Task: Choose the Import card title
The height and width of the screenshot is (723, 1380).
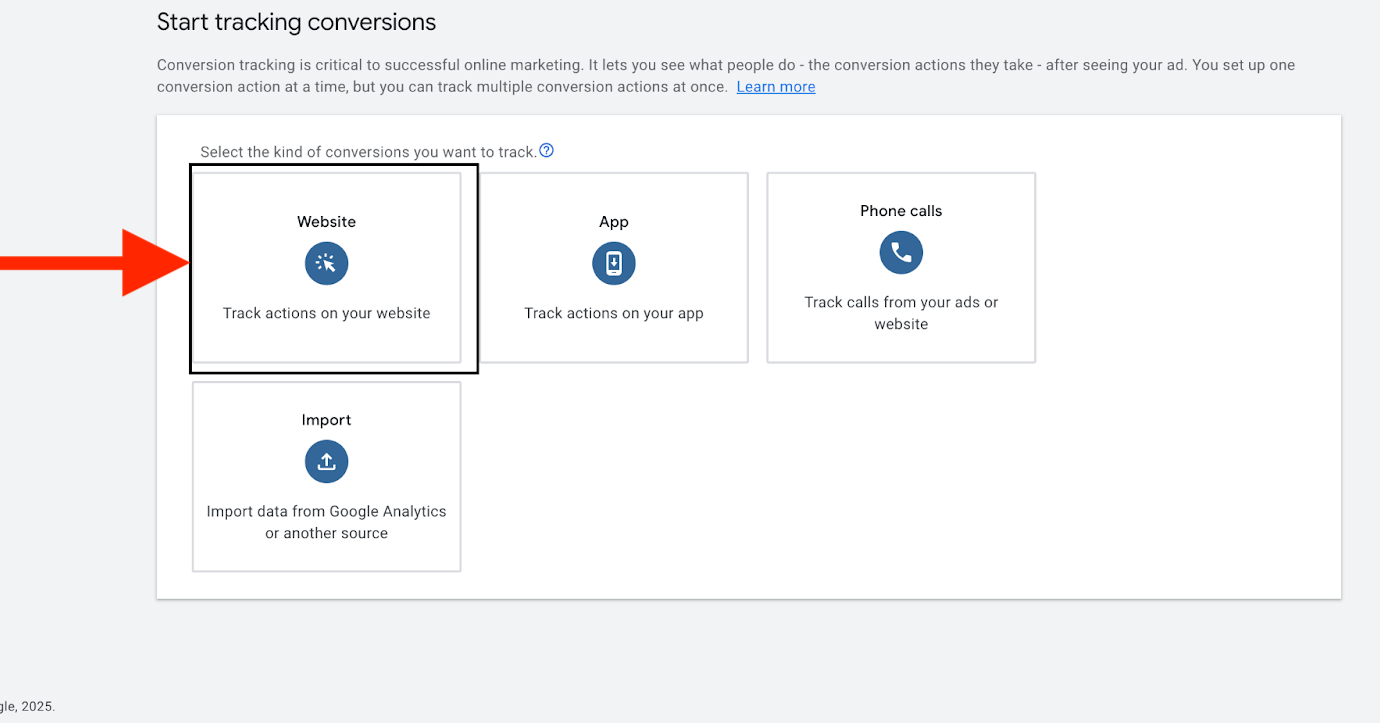Action: 326,420
